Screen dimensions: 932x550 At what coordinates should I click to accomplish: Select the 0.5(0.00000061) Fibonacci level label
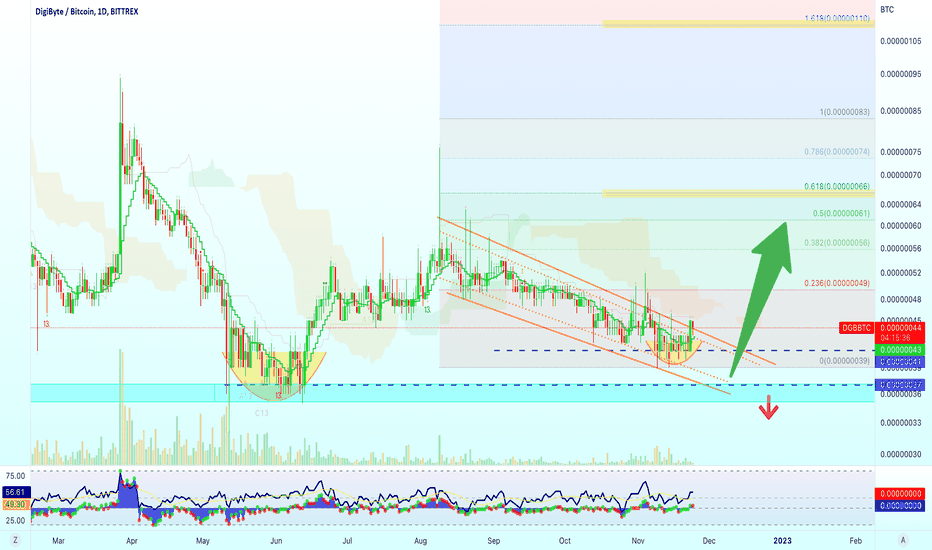coord(841,213)
